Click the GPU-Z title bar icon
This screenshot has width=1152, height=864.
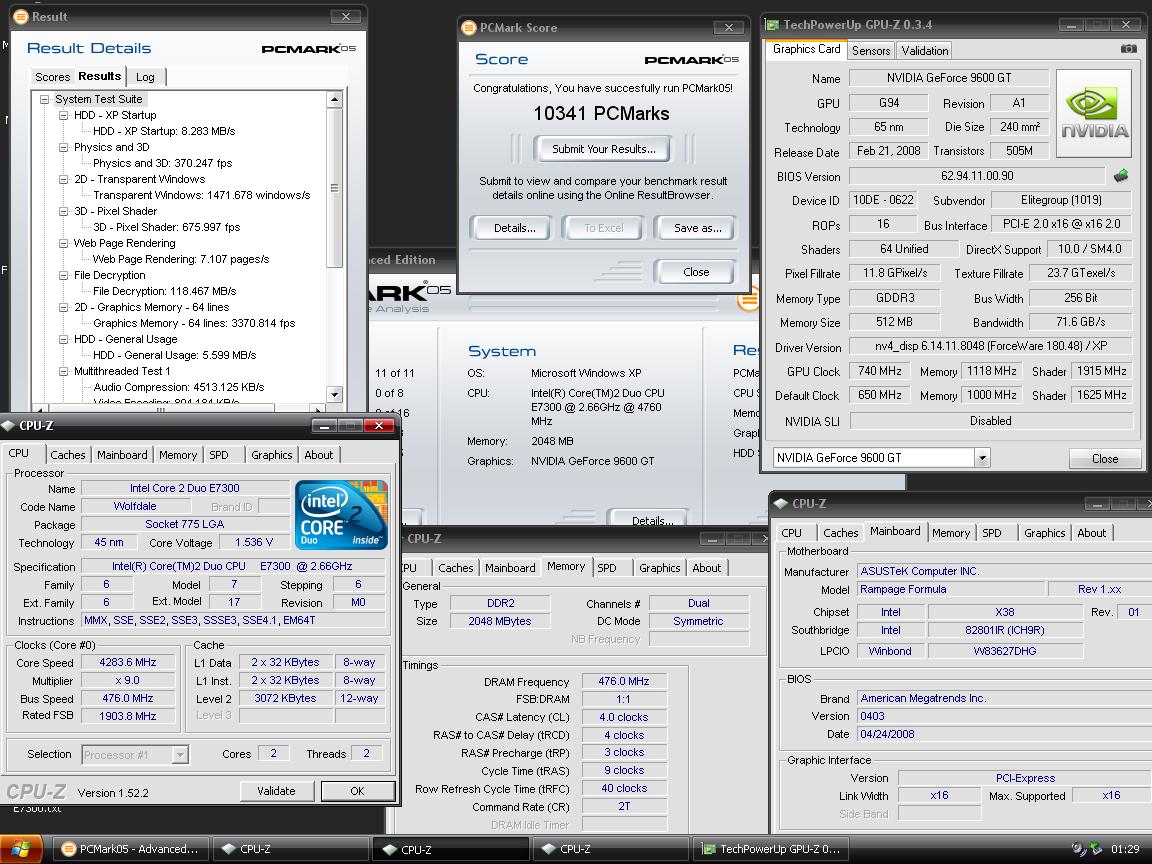pyautogui.click(x=772, y=24)
